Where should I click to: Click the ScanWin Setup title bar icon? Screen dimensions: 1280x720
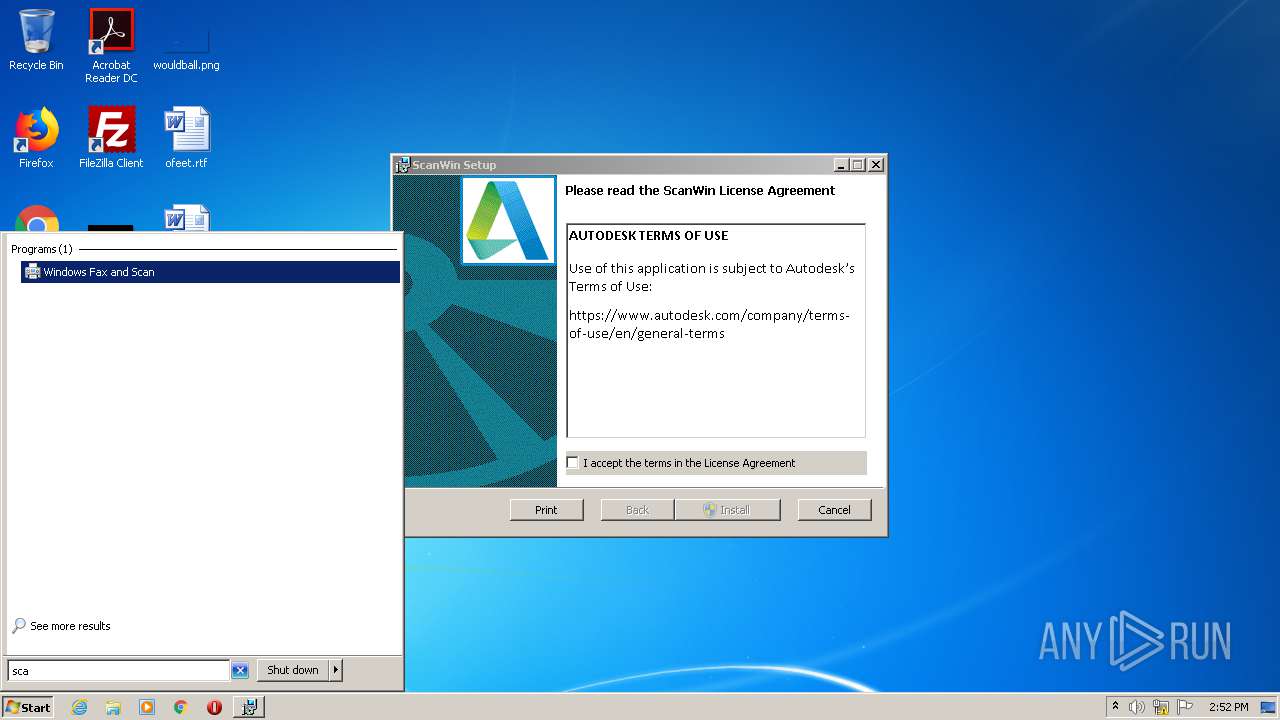[x=402, y=165]
